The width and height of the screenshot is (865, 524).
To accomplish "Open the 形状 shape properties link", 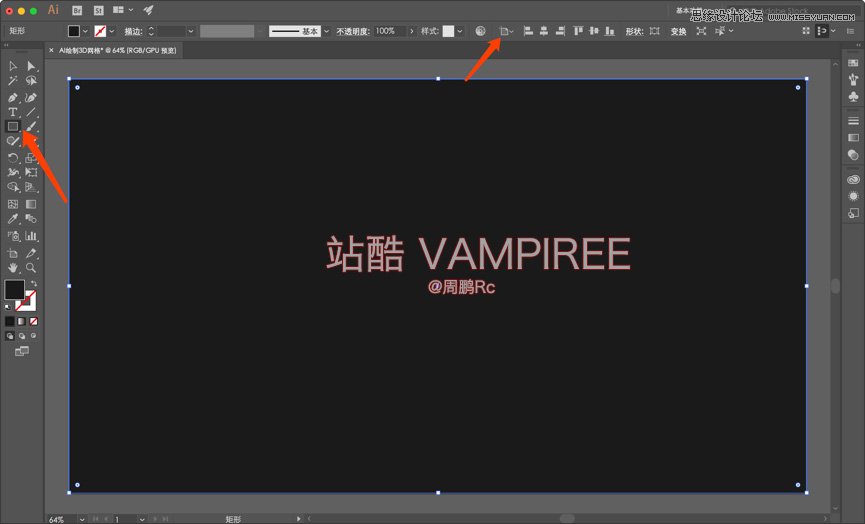I will tap(634, 31).
